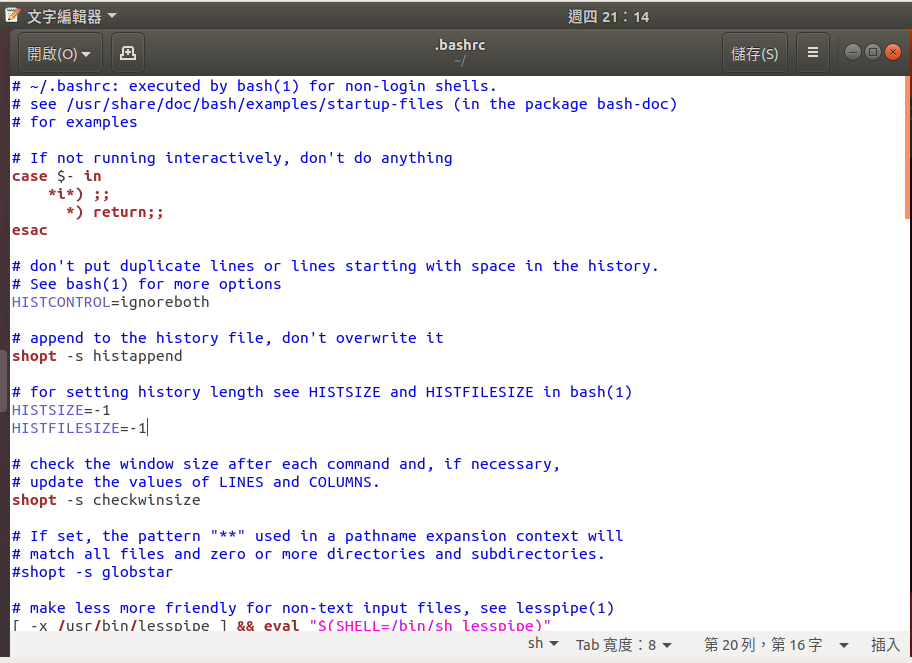Click the '# check the window size' comment line
The image size is (912, 663).
pyautogui.click(x=286, y=464)
